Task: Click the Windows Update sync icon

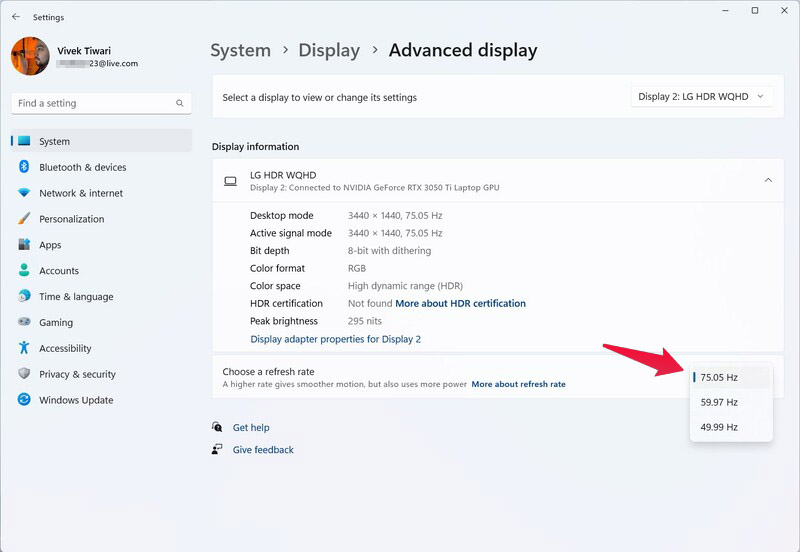Action: click(x=24, y=399)
